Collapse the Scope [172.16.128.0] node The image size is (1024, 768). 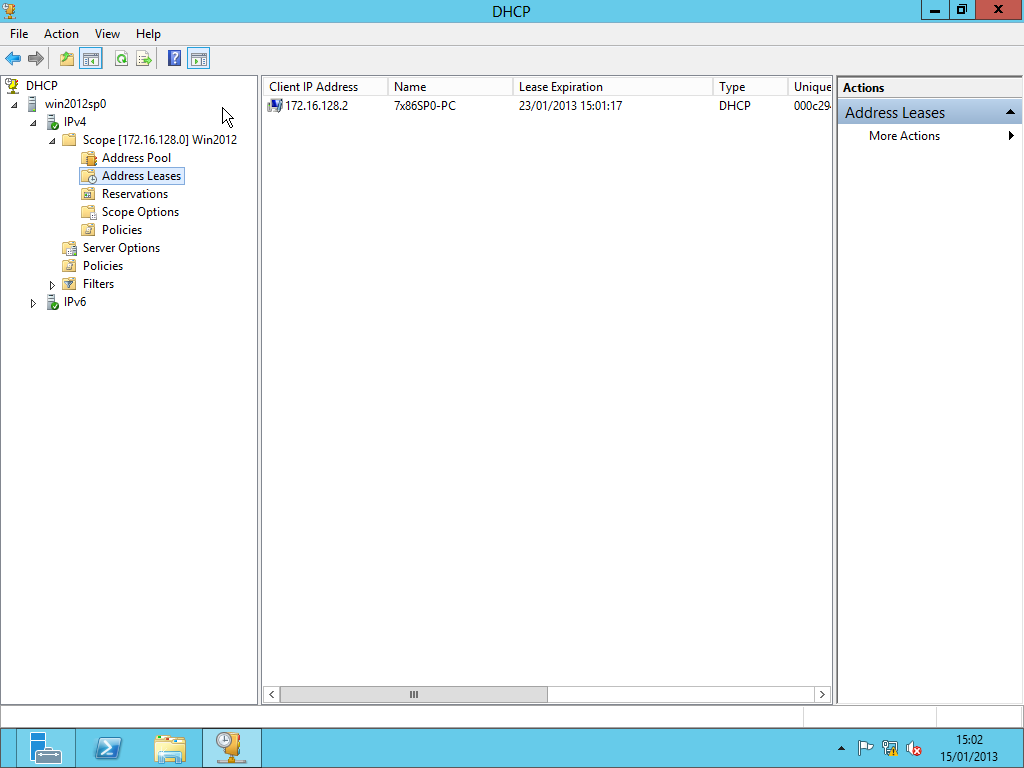52,141
